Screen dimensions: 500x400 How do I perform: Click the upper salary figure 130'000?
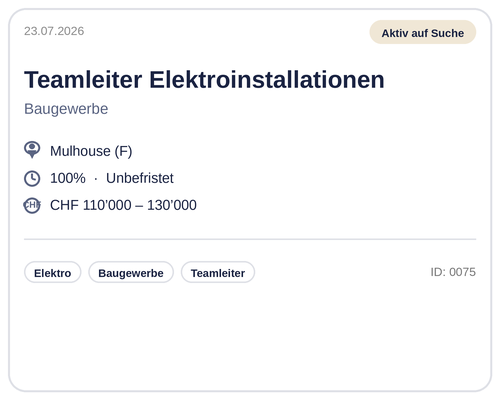click(172, 205)
